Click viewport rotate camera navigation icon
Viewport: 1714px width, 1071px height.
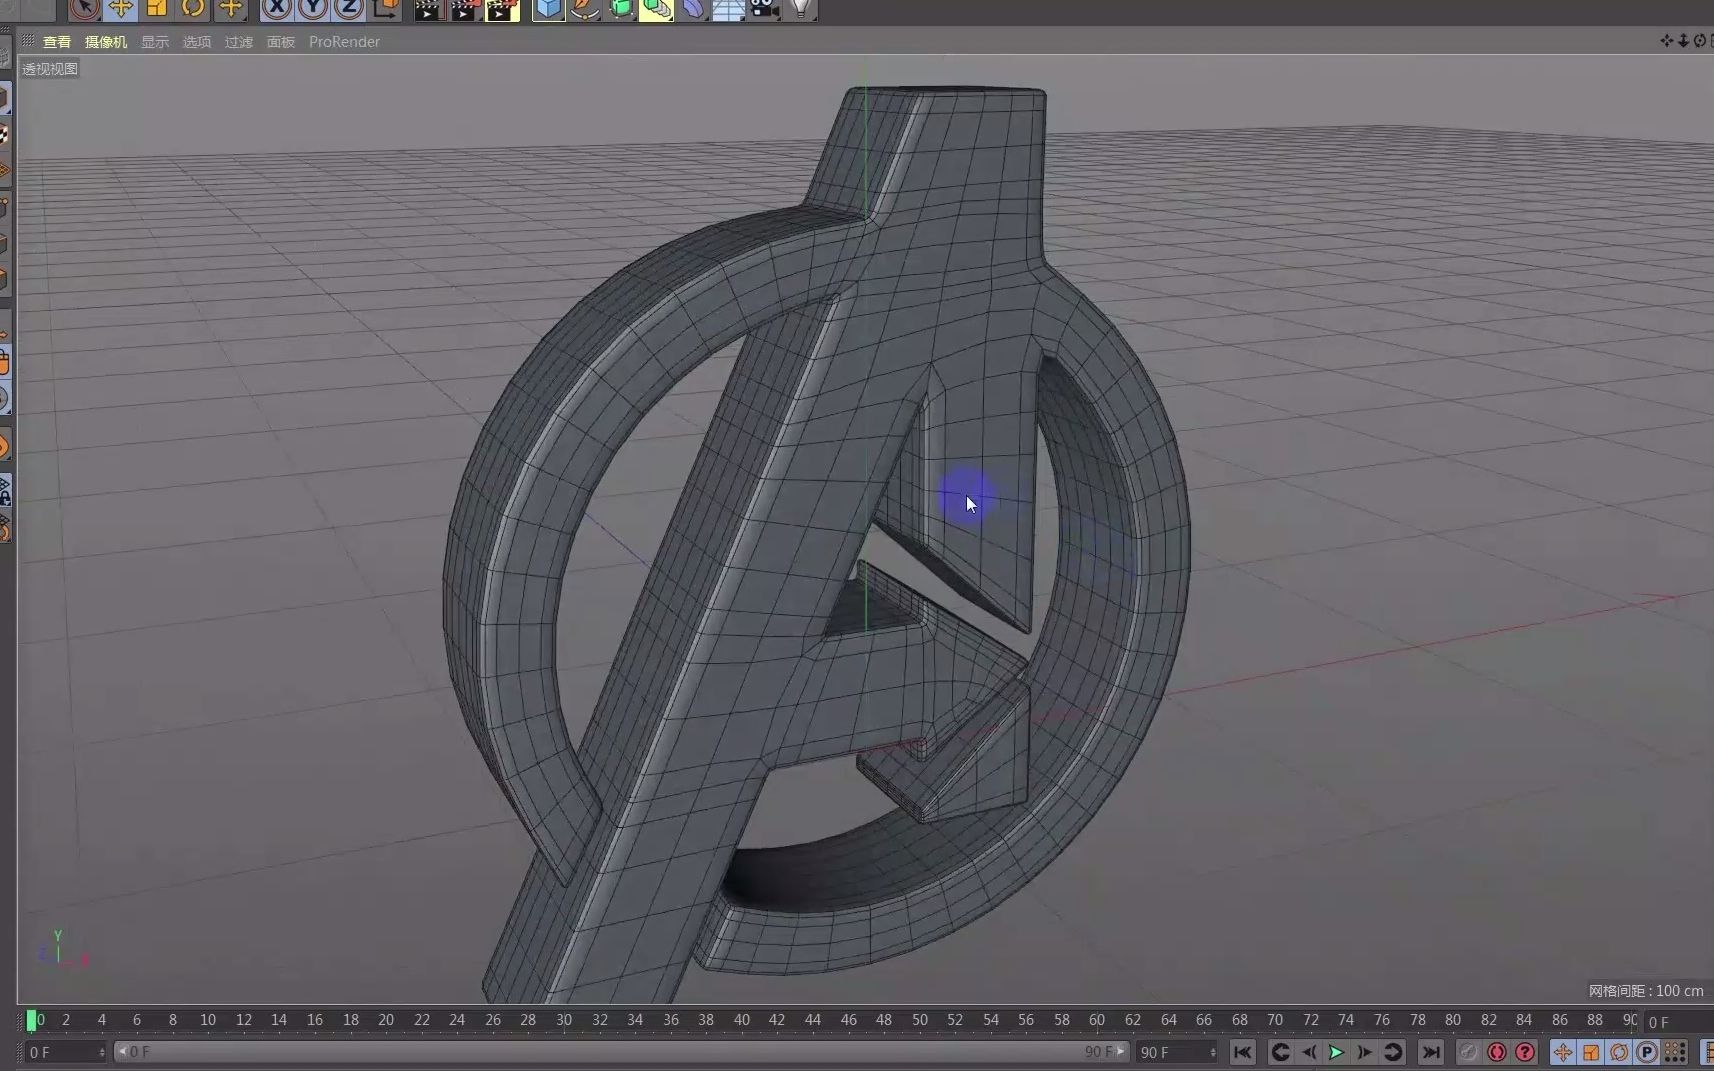1699,41
